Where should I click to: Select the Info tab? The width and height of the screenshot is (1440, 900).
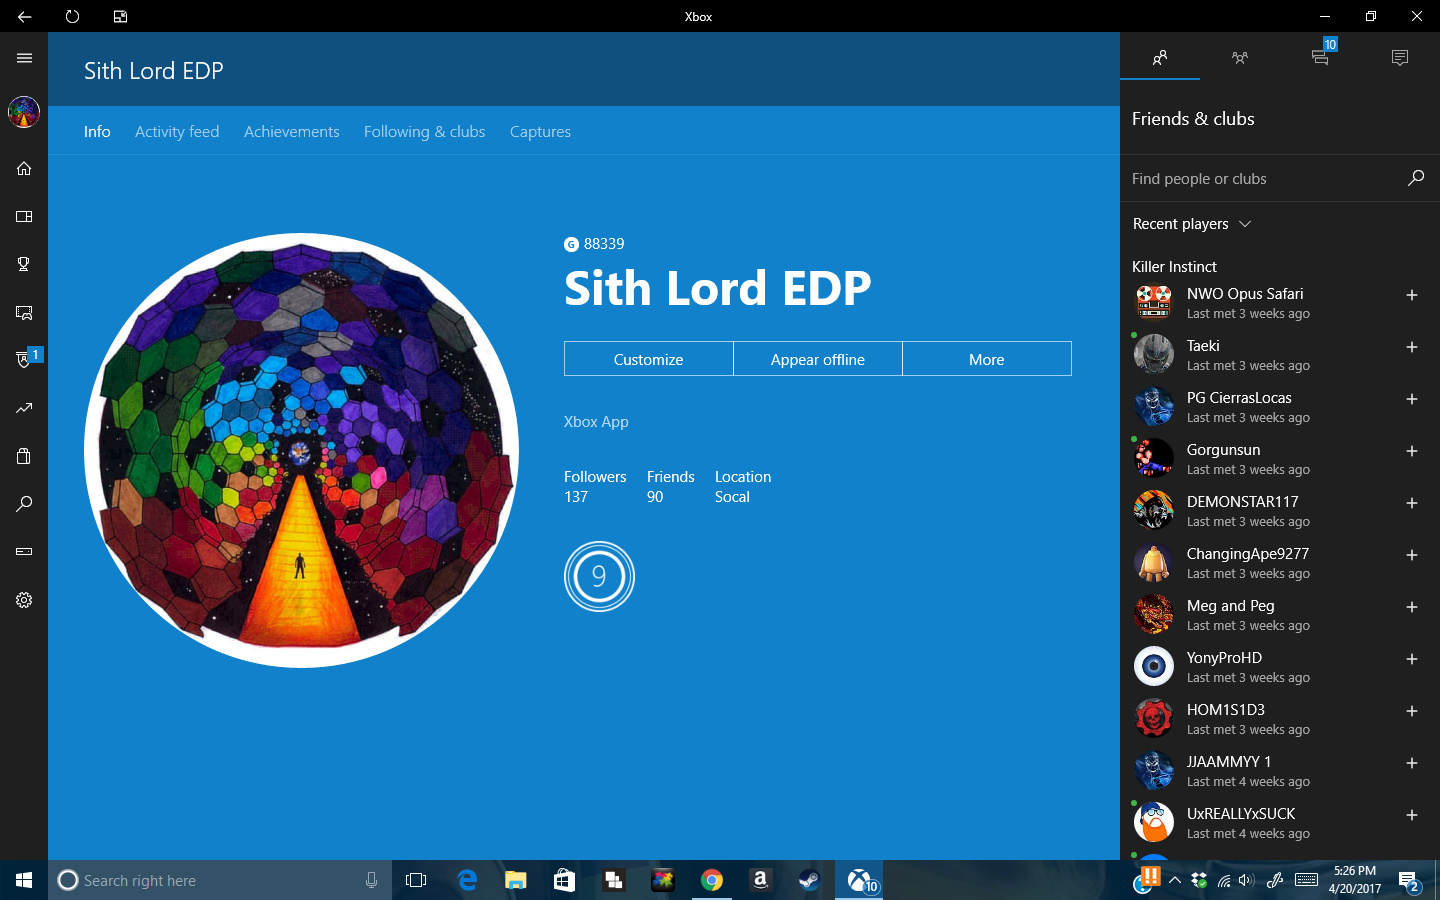pyautogui.click(x=97, y=132)
